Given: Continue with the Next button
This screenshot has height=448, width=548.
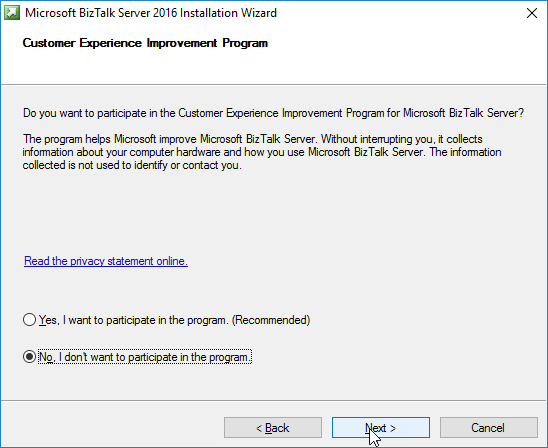Looking at the screenshot, I should [381, 427].
